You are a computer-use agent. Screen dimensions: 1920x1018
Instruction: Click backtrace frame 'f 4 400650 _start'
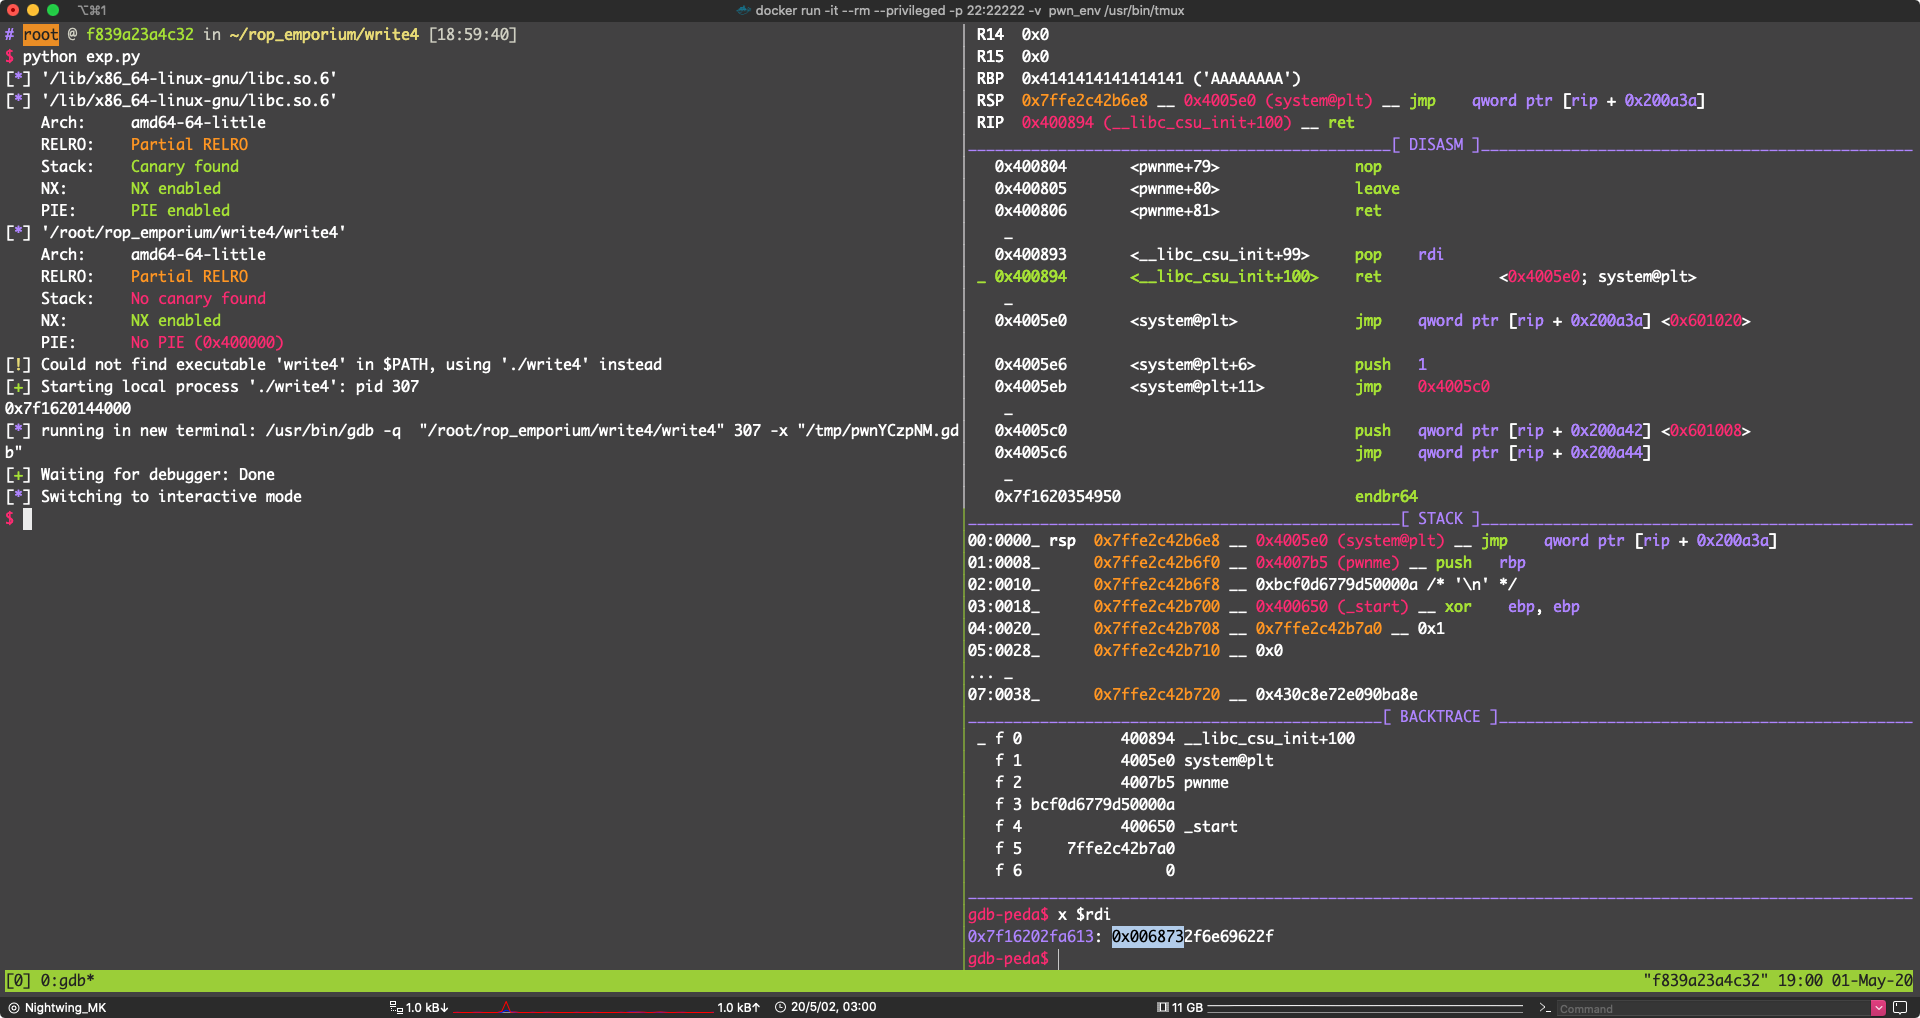[1116, 826]
